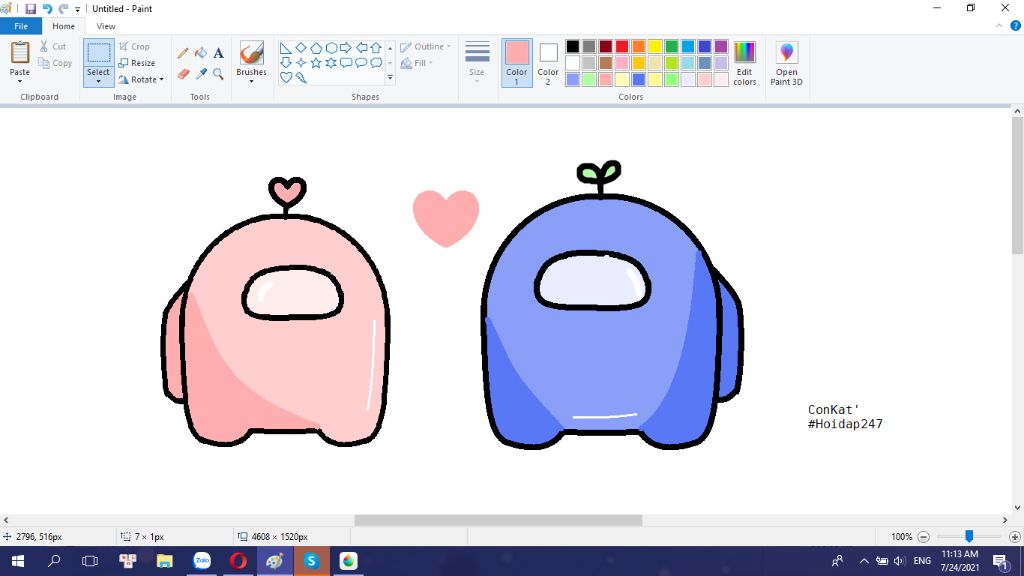Select the Magnifier tool
This screenshot has height=576, width=1024.
tap(218, 74)
